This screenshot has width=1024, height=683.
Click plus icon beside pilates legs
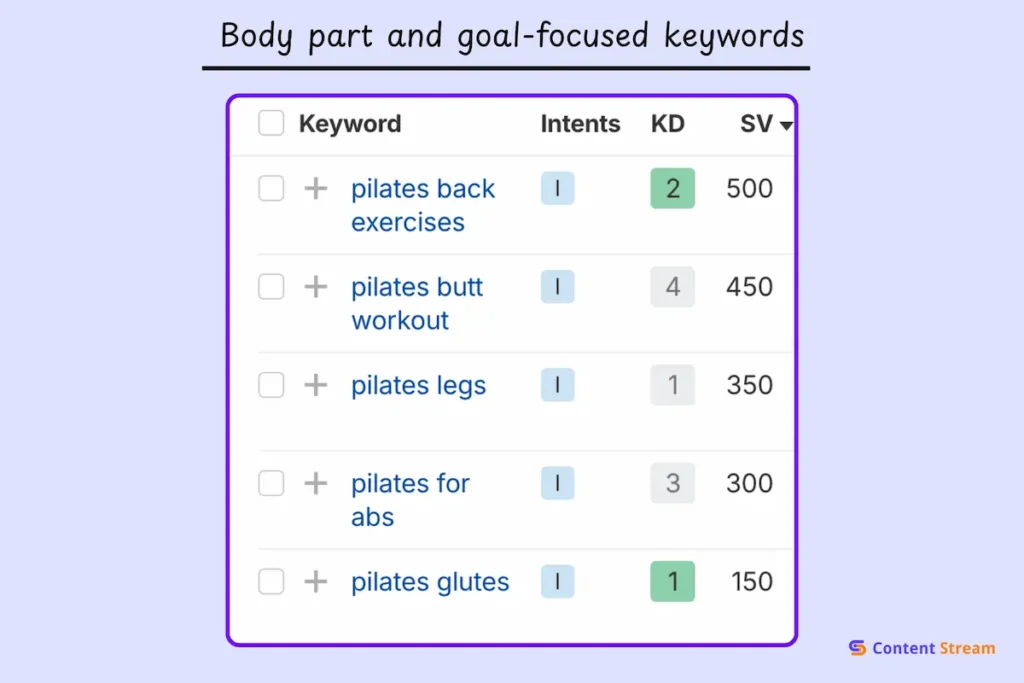316,385
